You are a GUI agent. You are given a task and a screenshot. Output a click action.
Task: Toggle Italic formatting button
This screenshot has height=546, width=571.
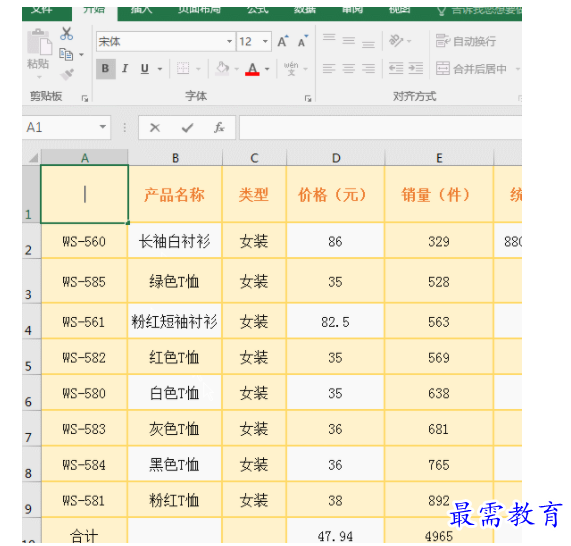click(125, 68)
